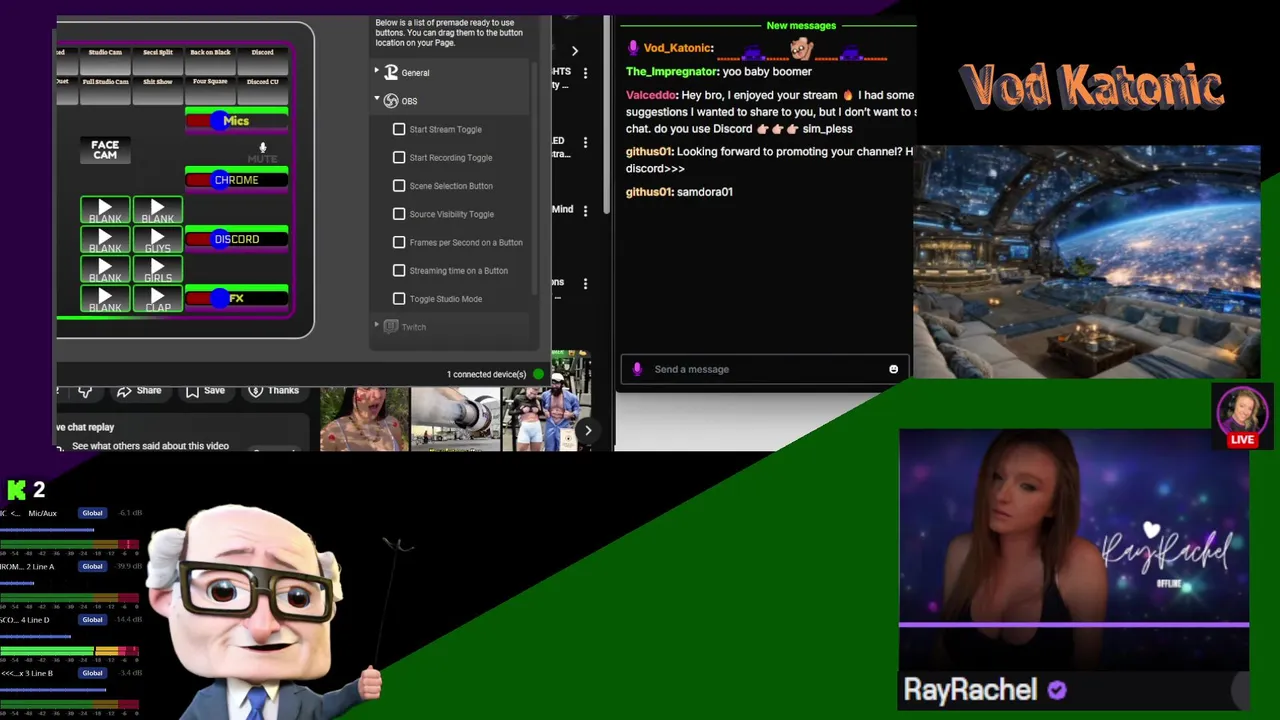This screenshot has height=720, width=1280.
Task: Click the Valceddo username in chat
Action: point(652,95)
